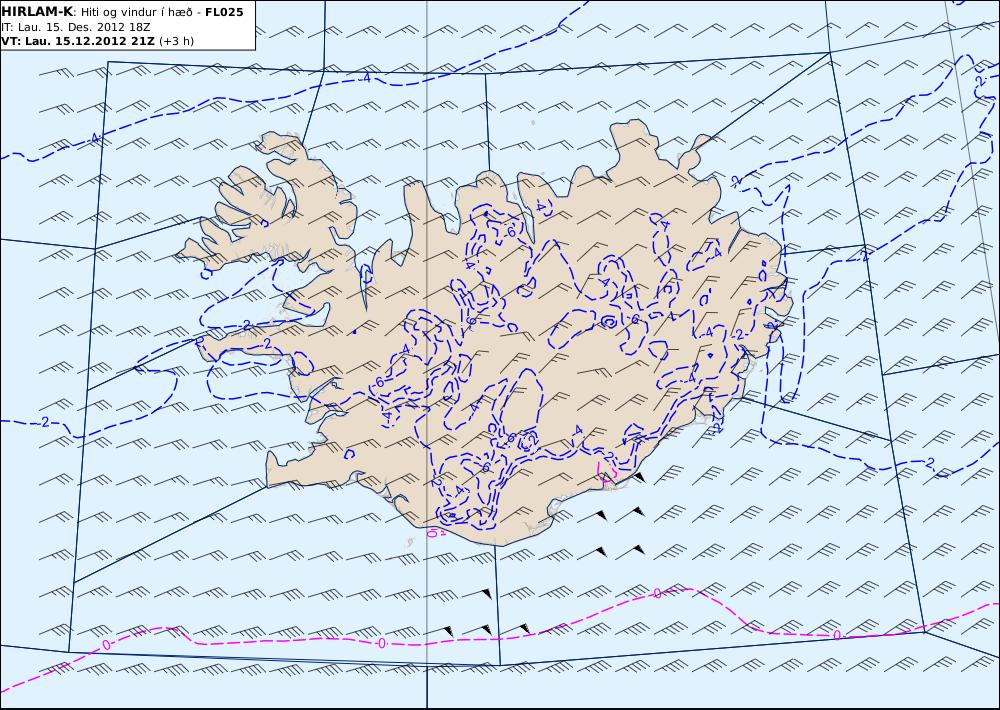This screenshot has width=1000, height=710.
Task: Select the "IT: Lau. 15. Des. 2012 18Z" line
Action: pos(76,27)
